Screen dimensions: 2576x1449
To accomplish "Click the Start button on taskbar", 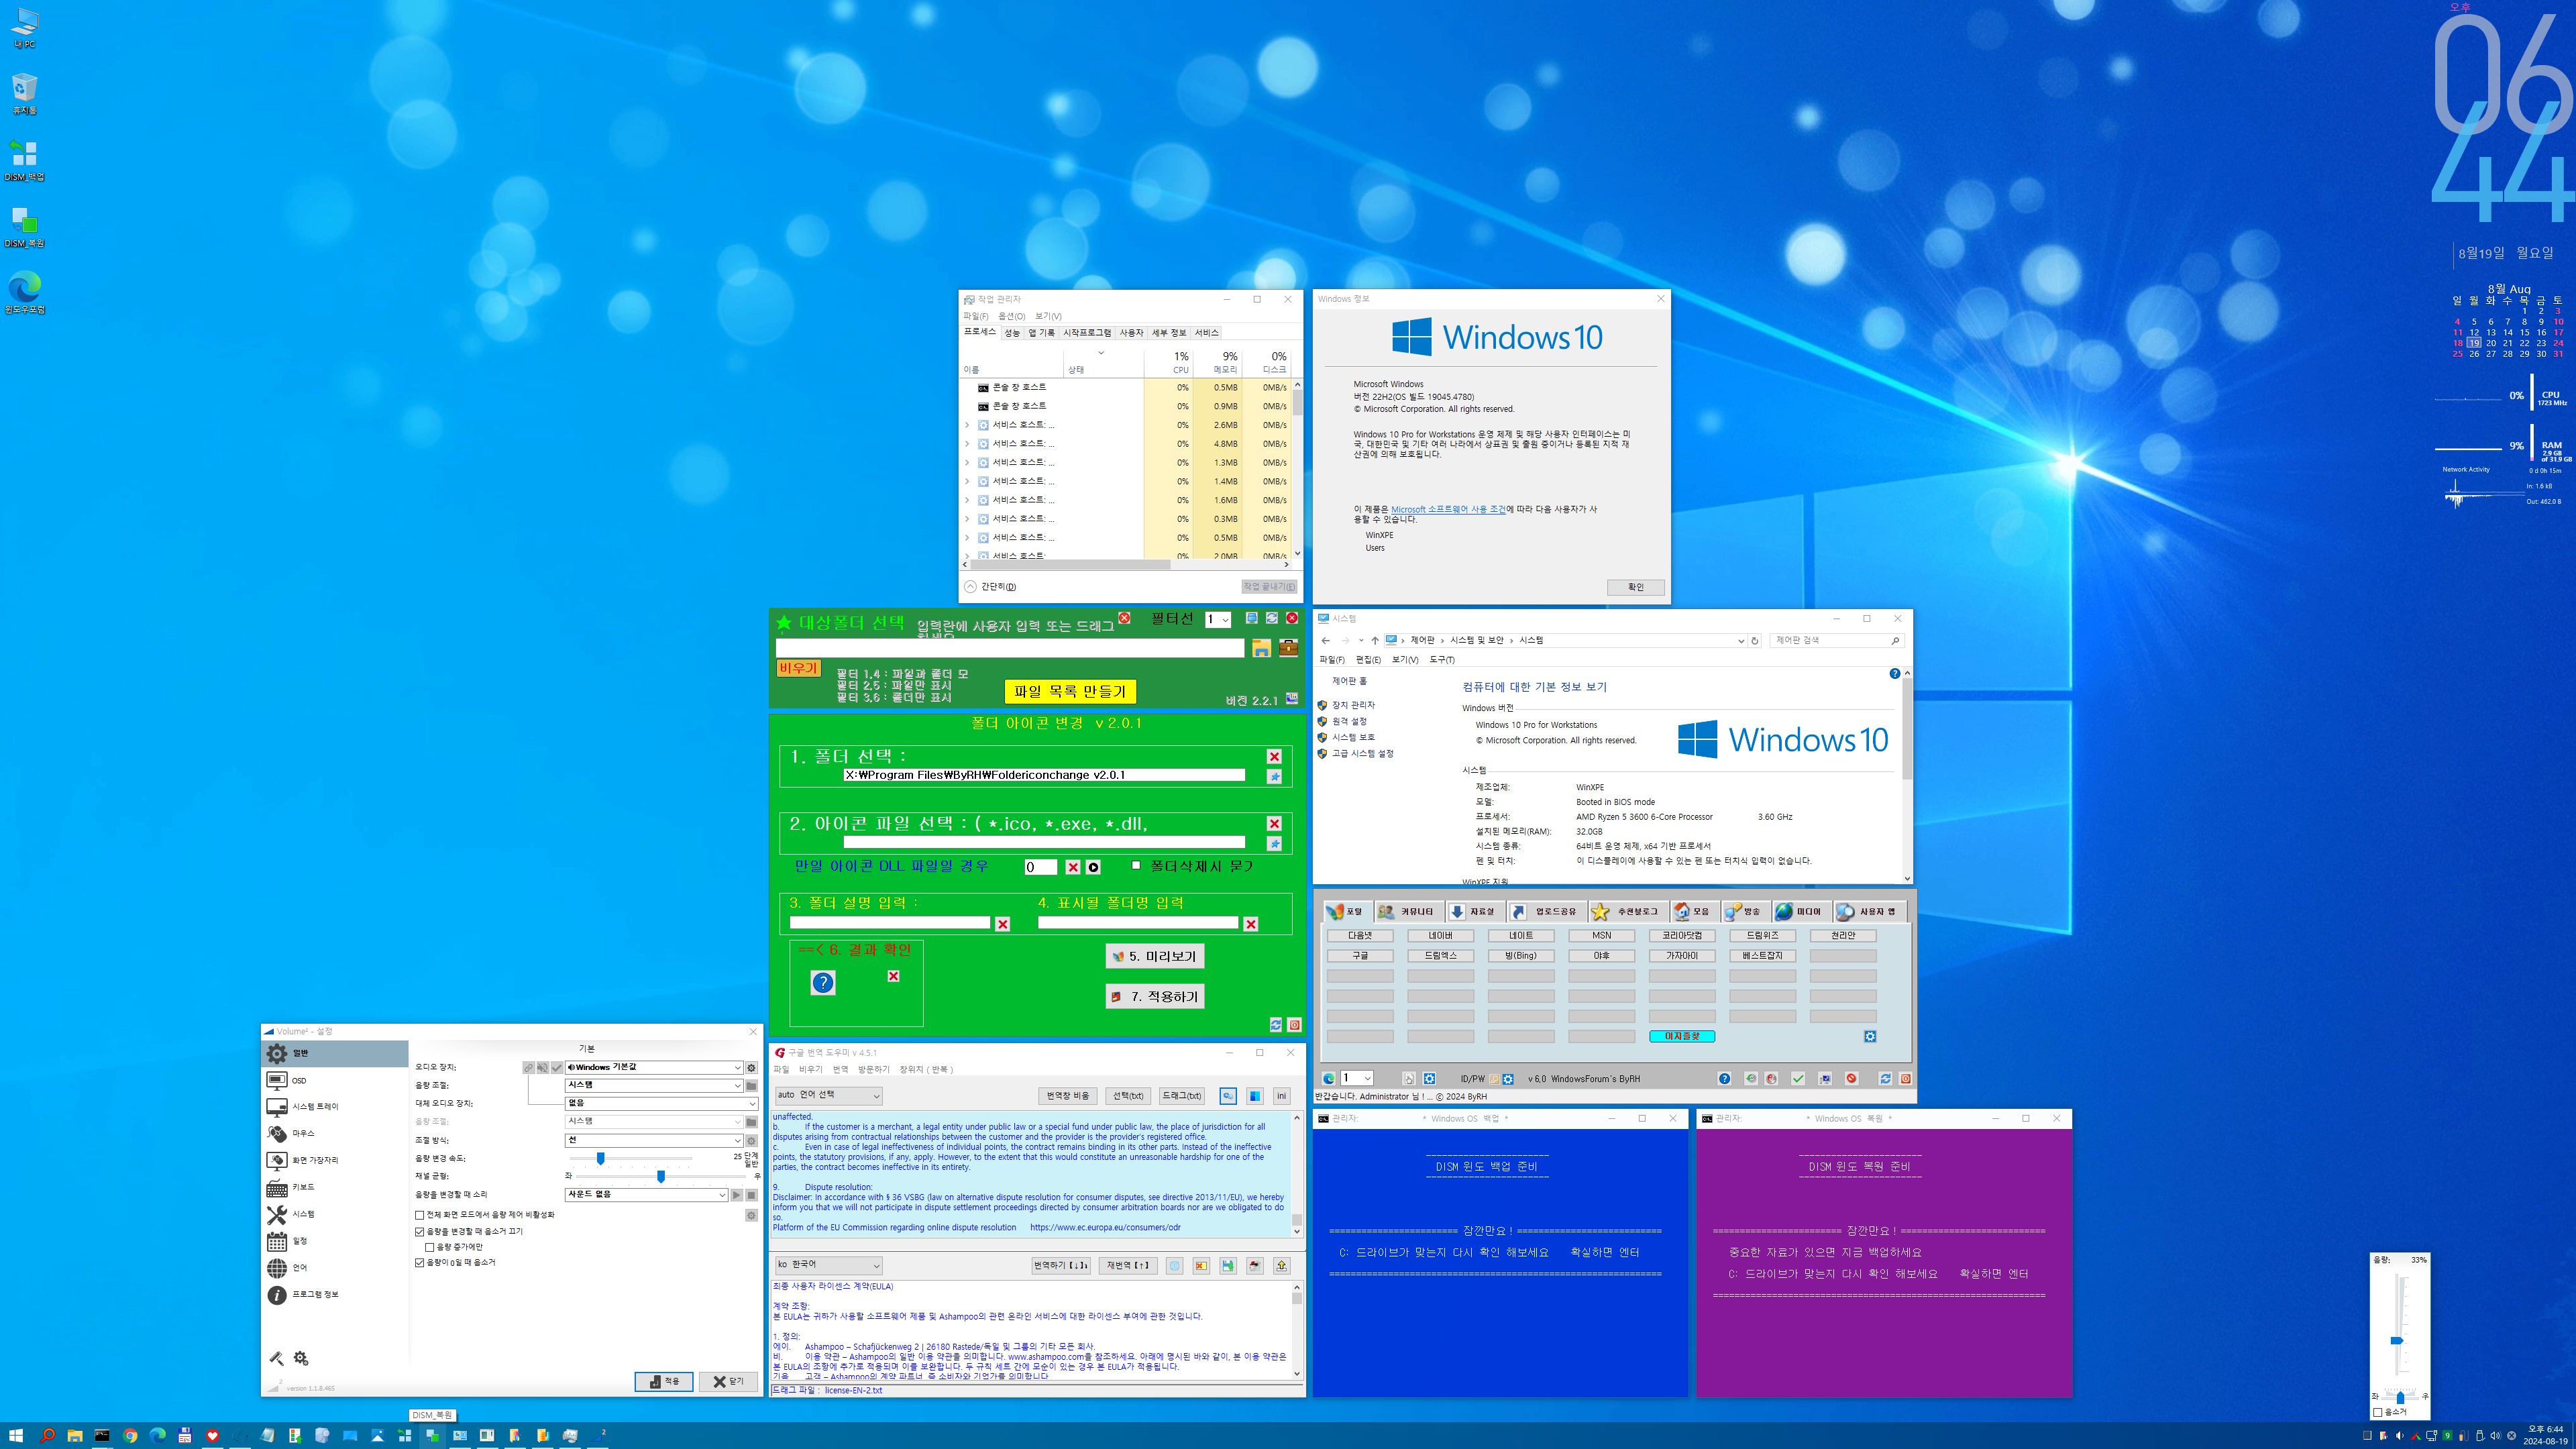I will [x=16, y=1435].
